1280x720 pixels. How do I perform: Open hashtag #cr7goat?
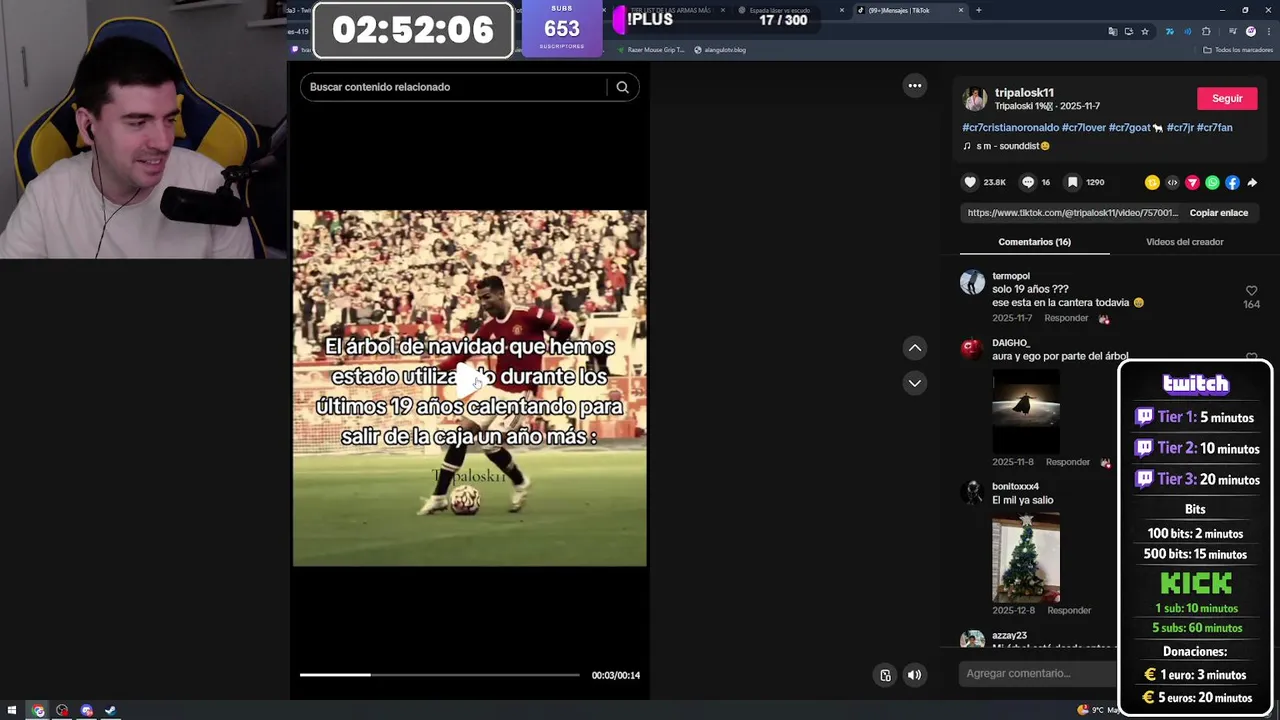coord(1129,128)
